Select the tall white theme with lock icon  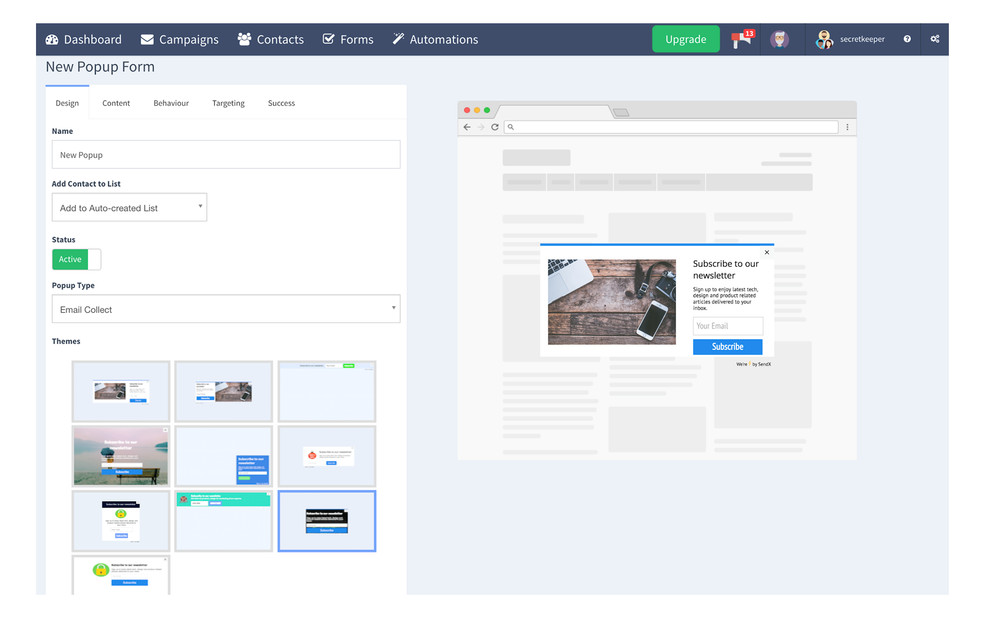(x=121, y=521)
